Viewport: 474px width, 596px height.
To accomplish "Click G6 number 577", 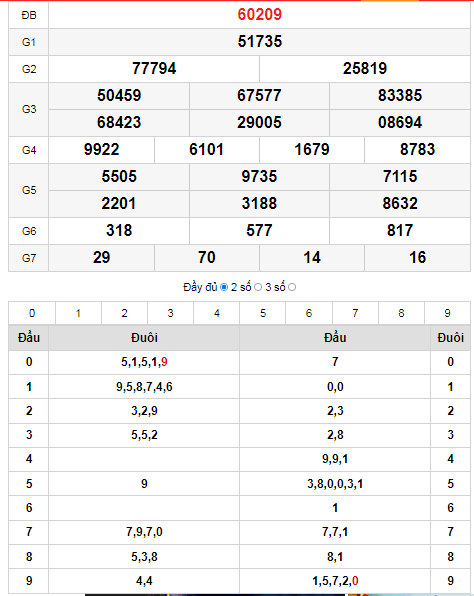I will [259, 230].
